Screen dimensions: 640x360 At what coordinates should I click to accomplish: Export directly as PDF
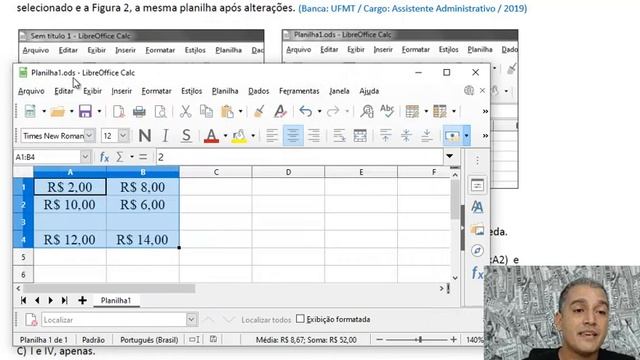click(x=118, y=111)
